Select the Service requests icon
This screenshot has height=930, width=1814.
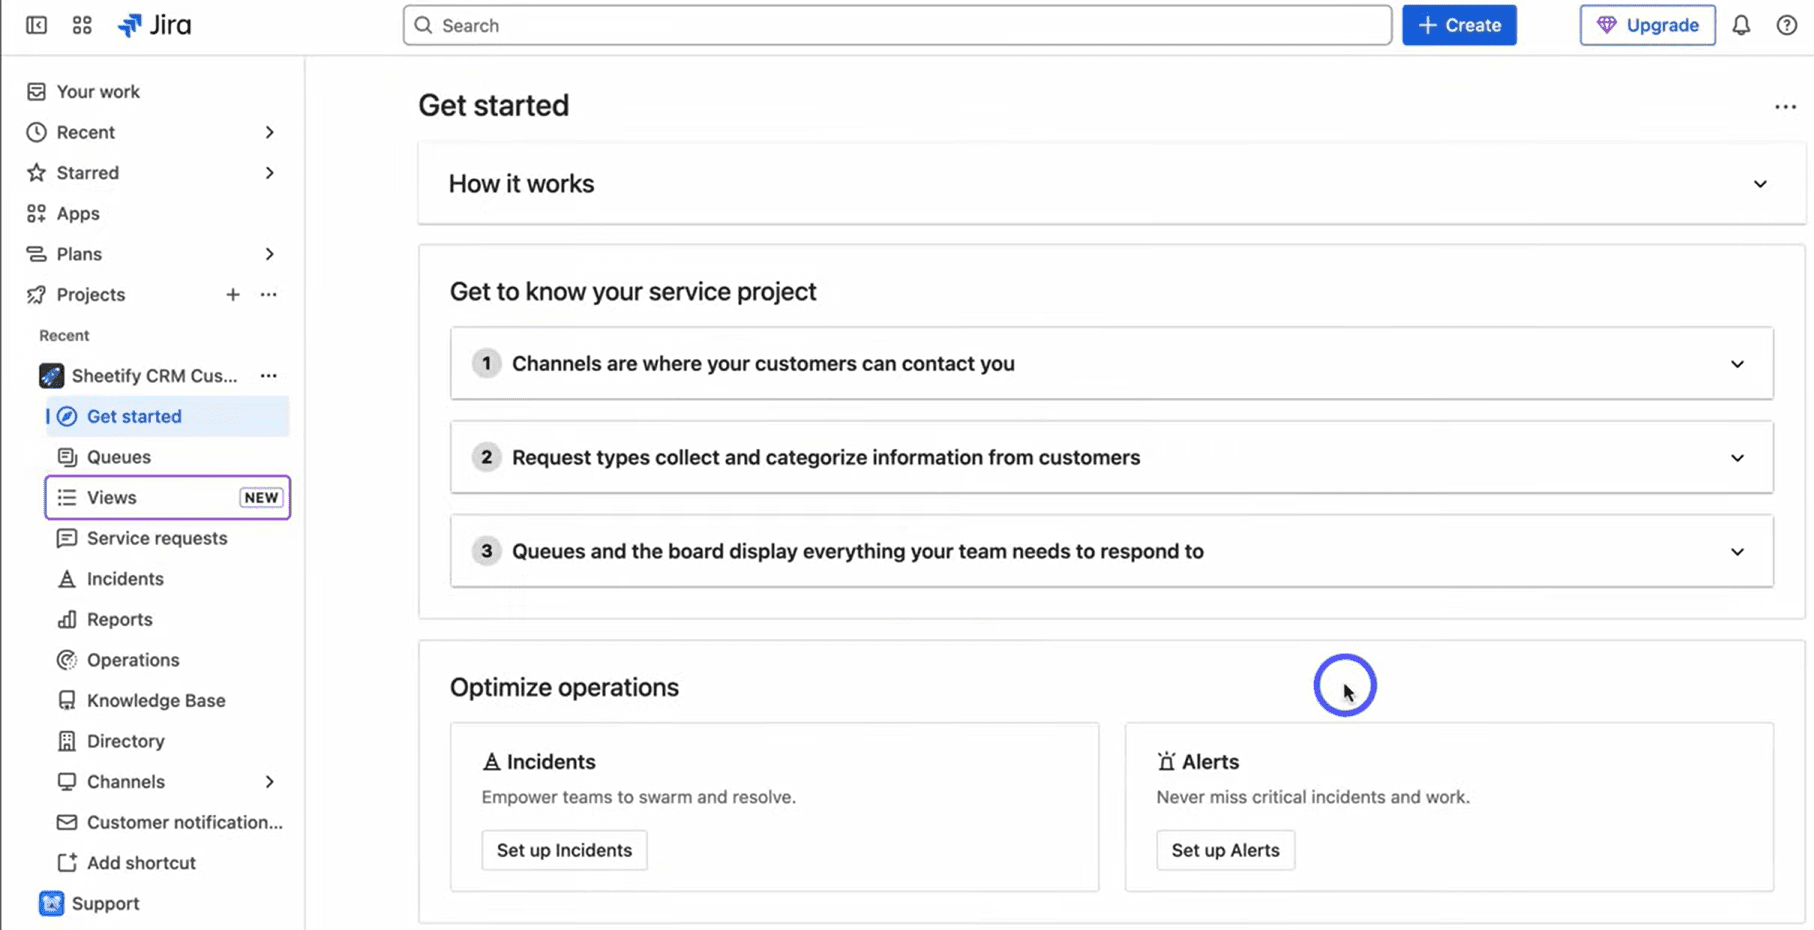tap(66, 538)
